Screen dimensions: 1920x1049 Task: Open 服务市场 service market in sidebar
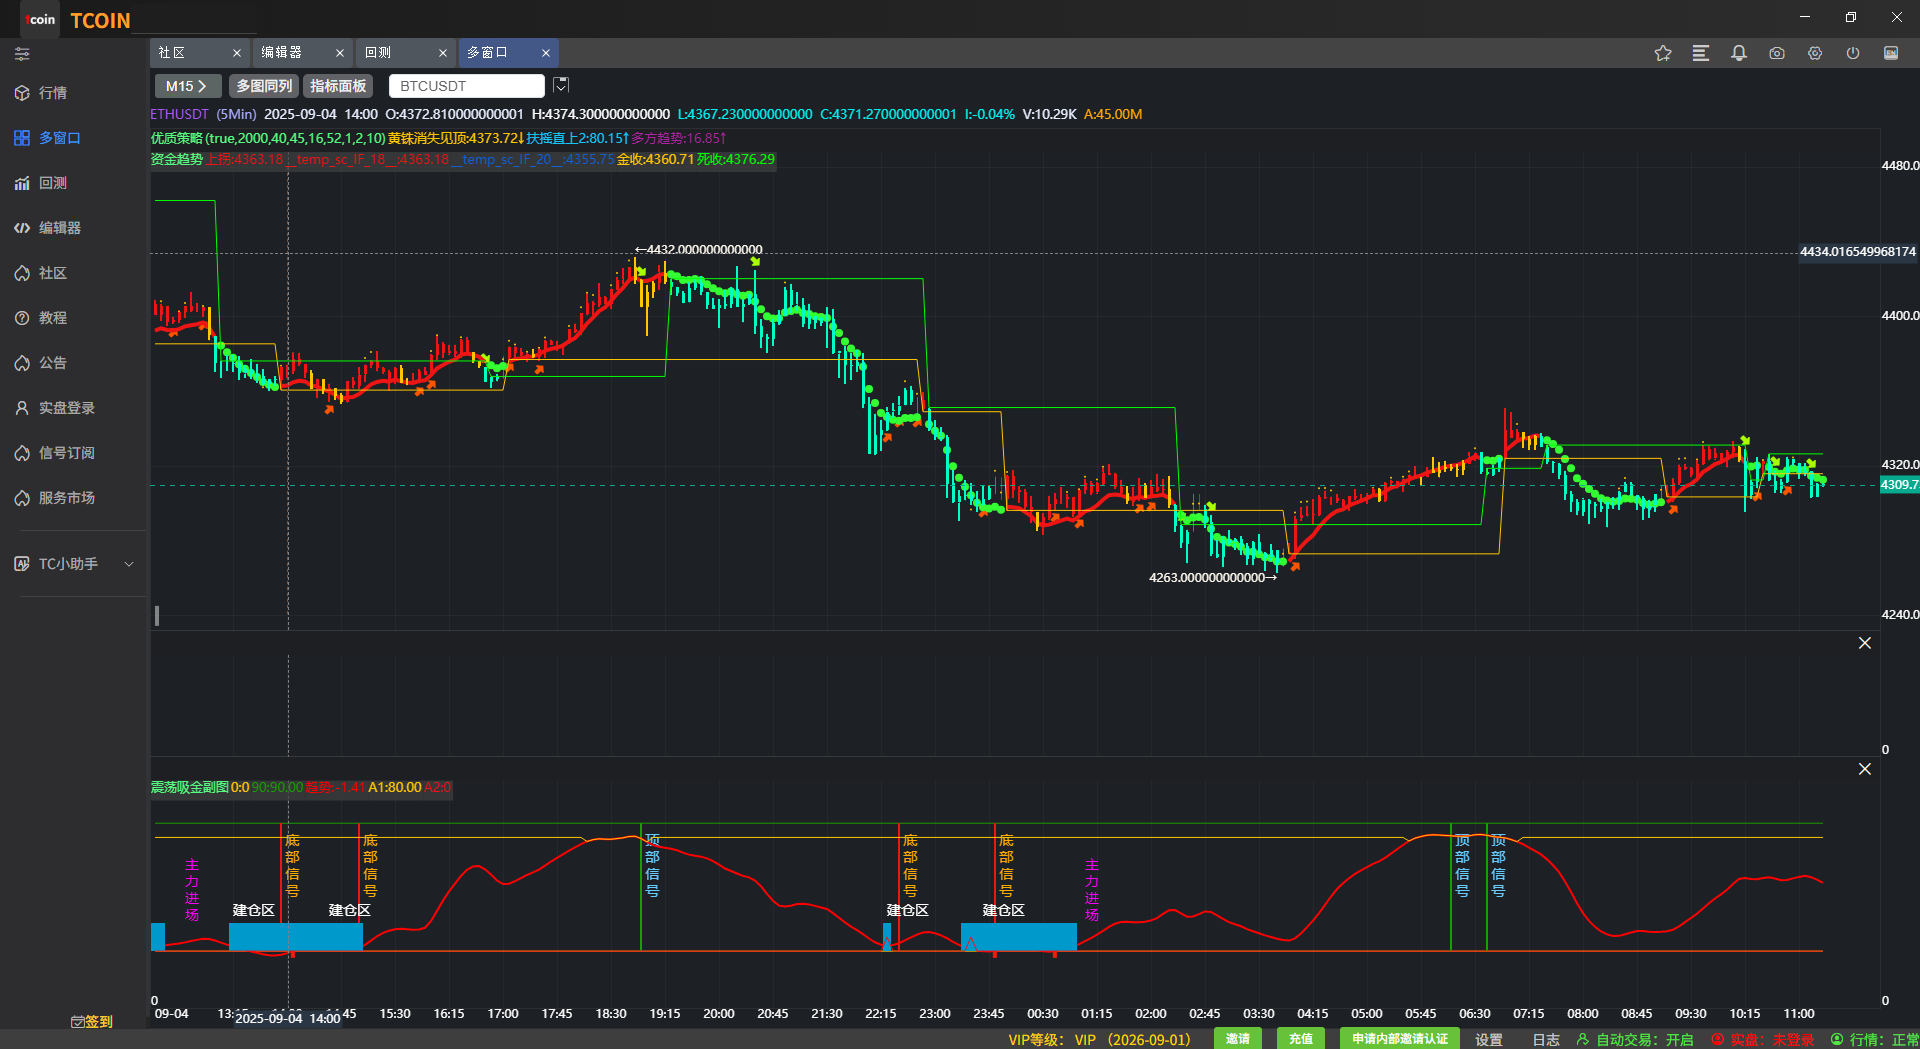[55, 498]
